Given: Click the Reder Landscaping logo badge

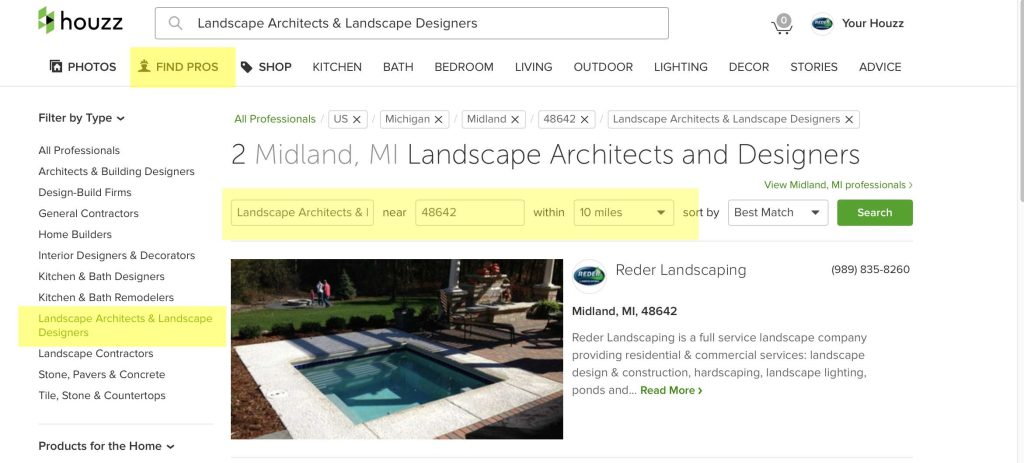Looking at the screenshot, I should (589, 276).
